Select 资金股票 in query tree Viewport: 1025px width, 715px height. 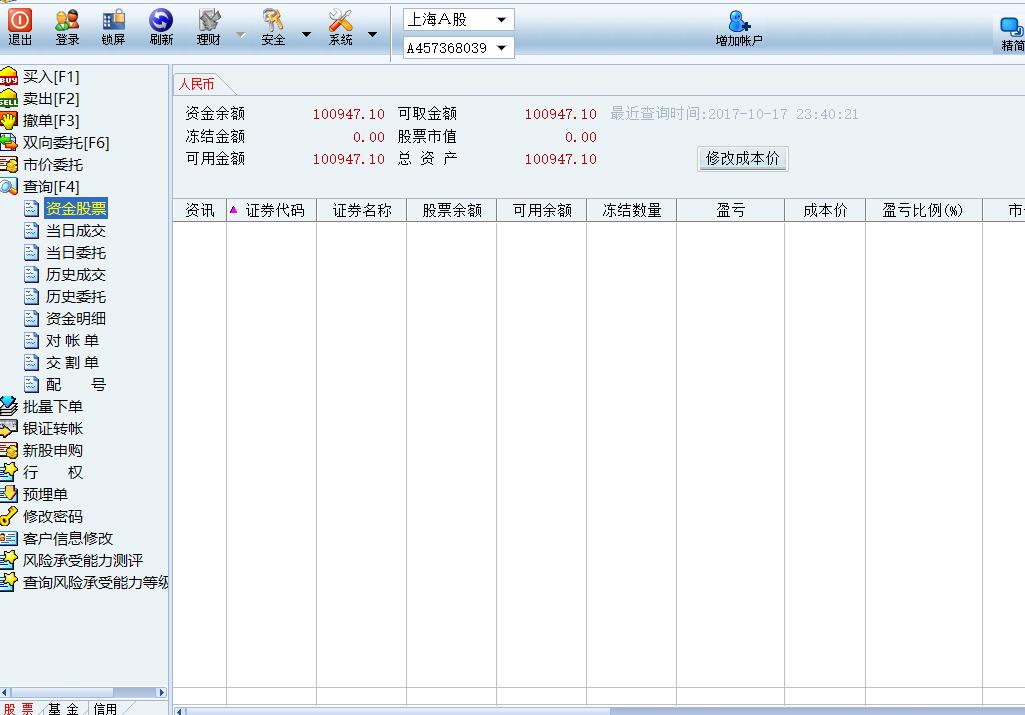[76, 208]
